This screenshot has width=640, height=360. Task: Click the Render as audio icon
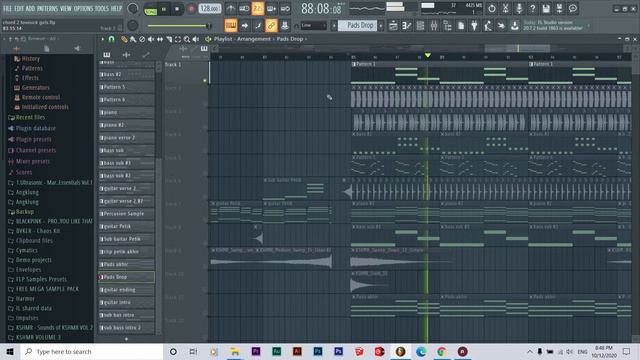pyautogui.click(x=560, y=8)
